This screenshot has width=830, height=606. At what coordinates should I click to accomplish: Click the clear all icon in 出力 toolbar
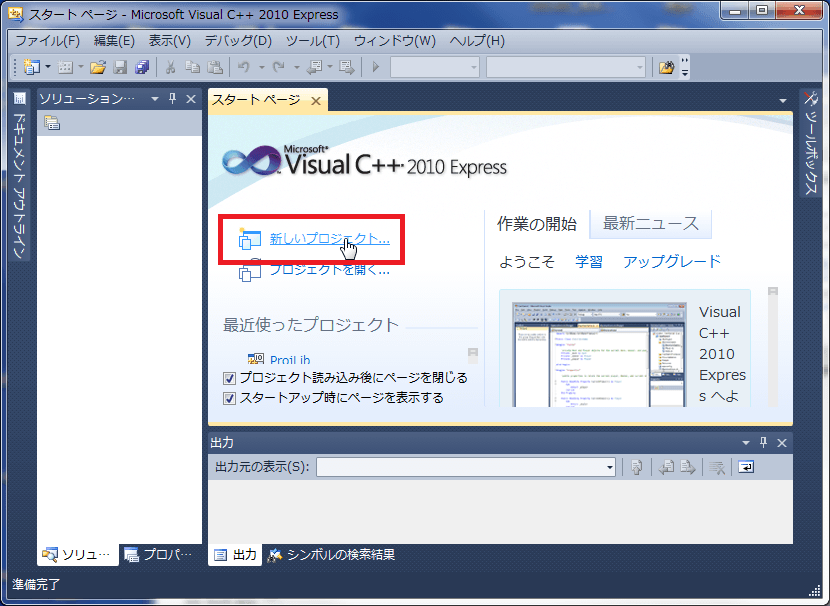click(x=717, y=467)
